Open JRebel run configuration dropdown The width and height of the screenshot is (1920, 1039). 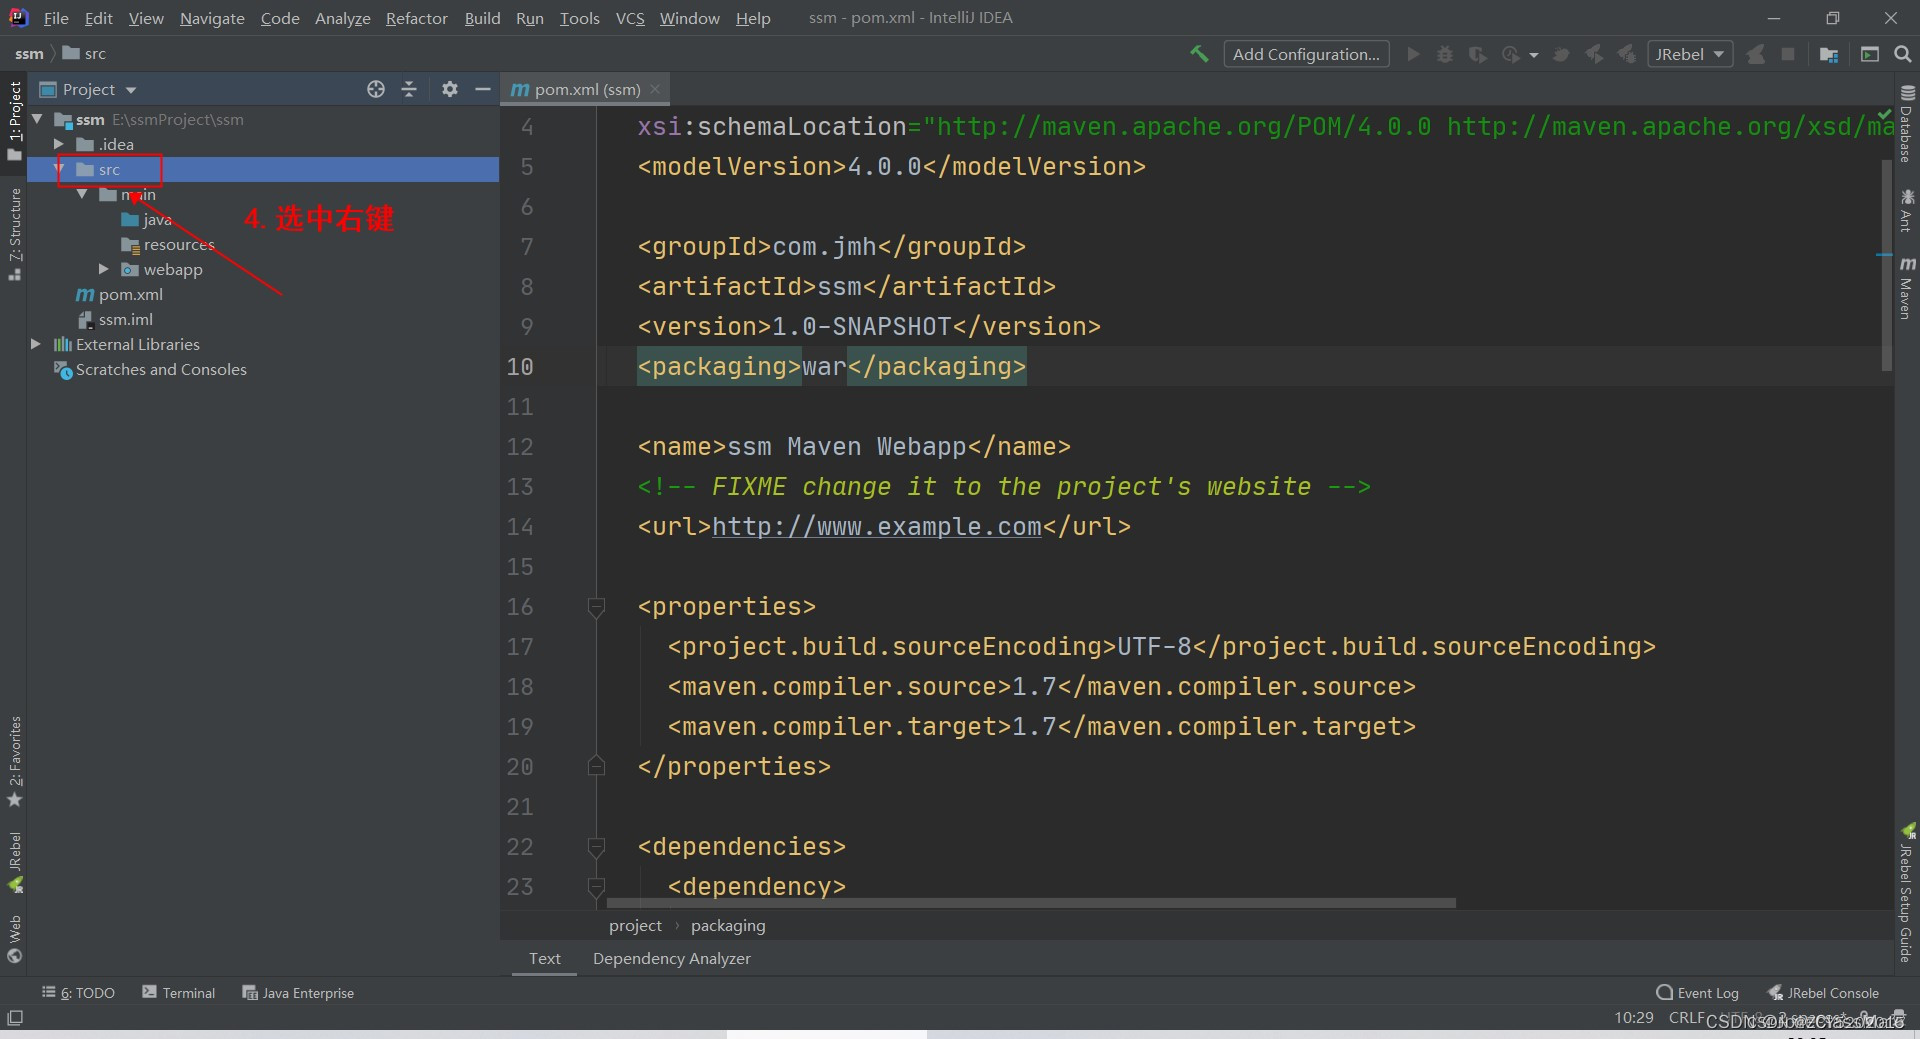[x=1689, y=54]
